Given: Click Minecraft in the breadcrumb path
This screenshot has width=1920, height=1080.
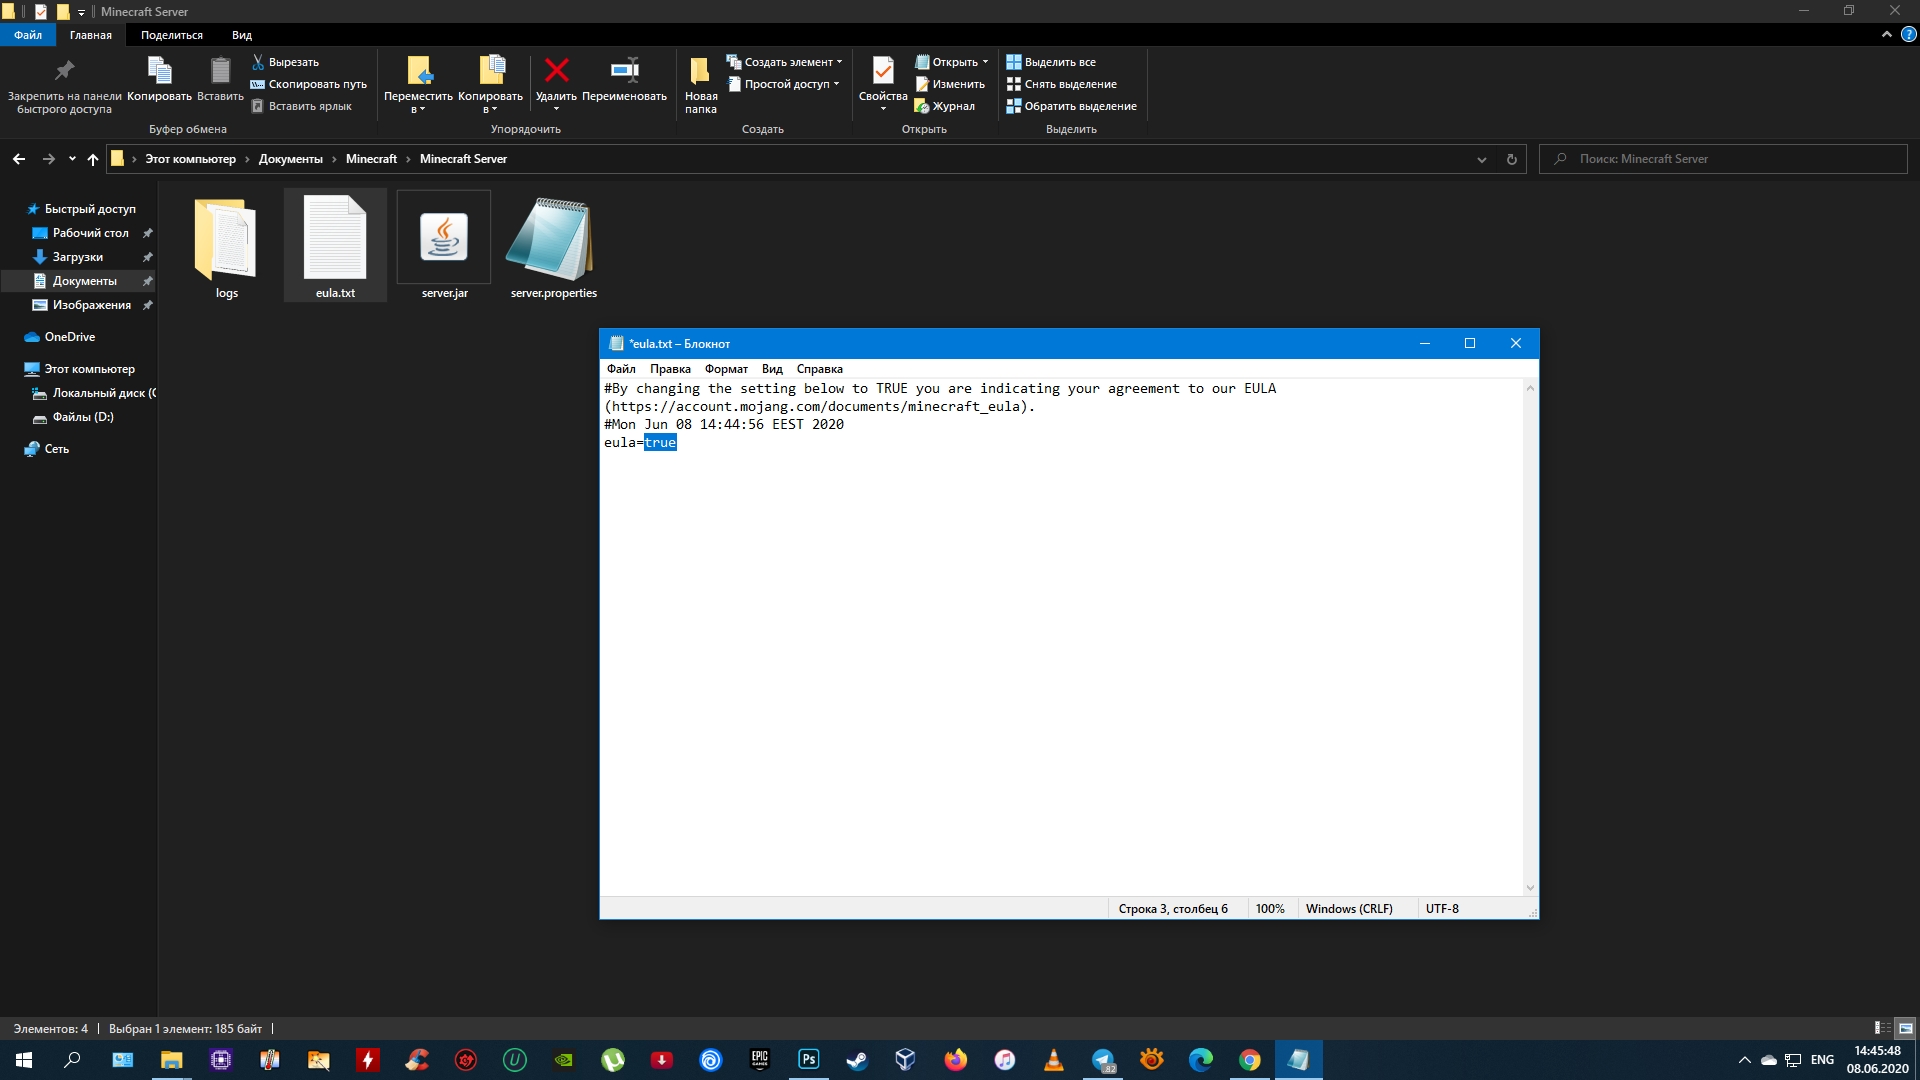Looking at the screenshot, I should [371, 159].
